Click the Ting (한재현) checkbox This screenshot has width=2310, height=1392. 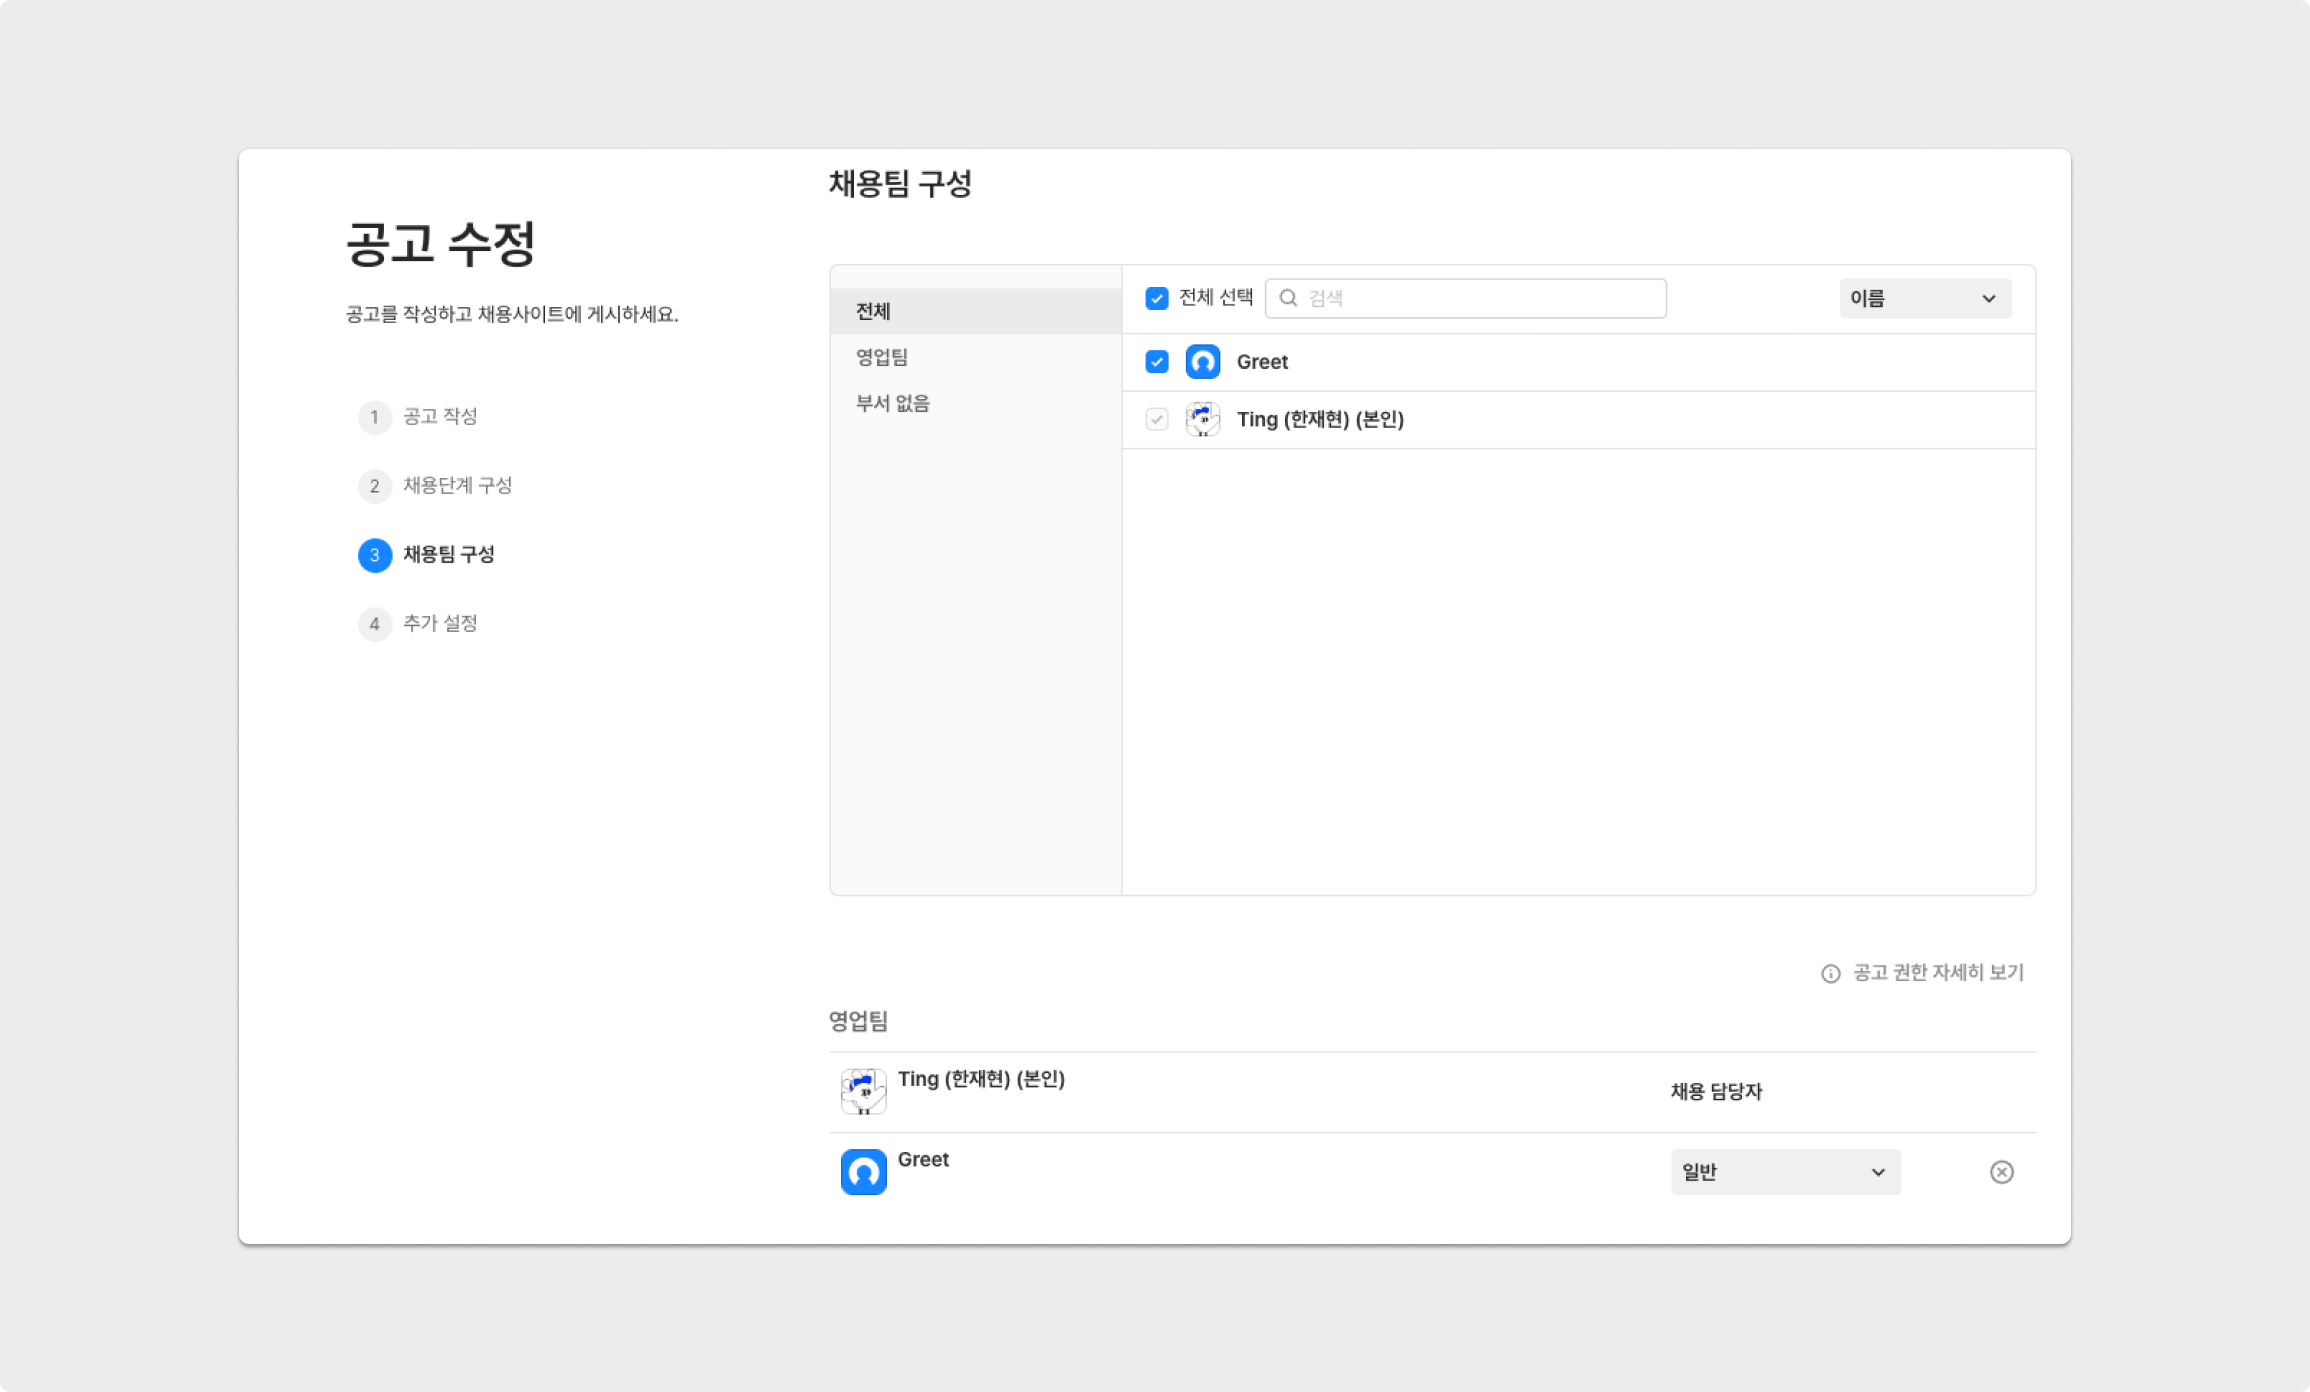1157,420
